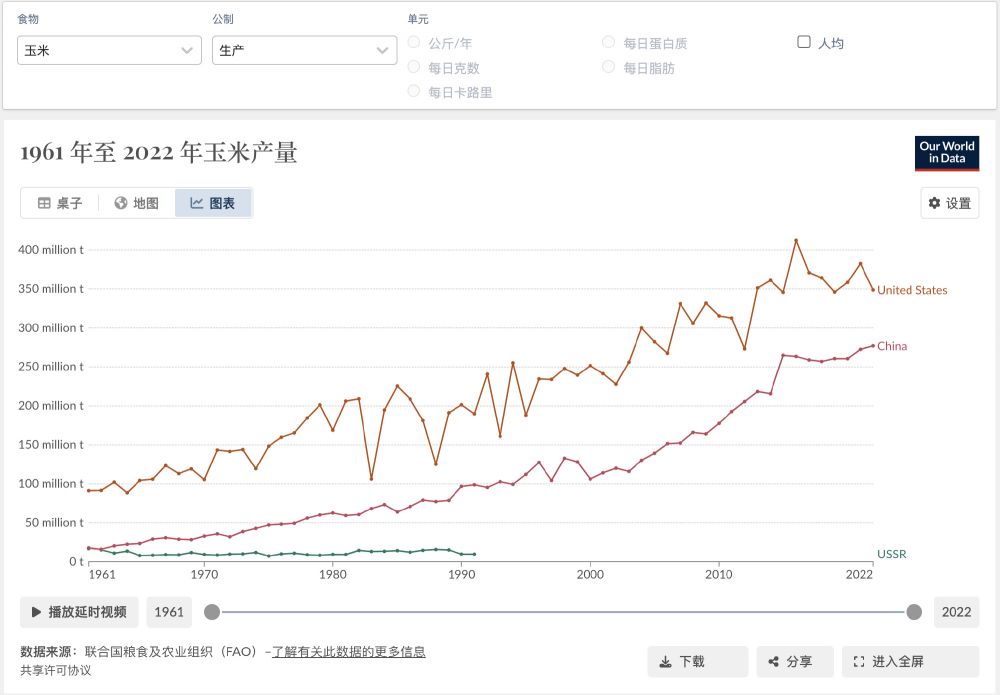Screen dimensions: 1000x695
Task: Enable the 人均 checkbox
Action: tap(804, 42)
